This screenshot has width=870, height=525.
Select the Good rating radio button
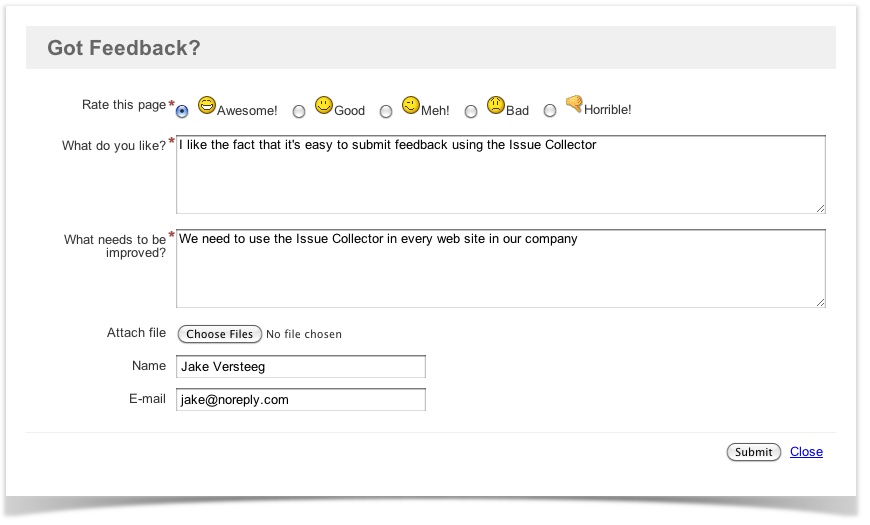click(x=299, y=111)
